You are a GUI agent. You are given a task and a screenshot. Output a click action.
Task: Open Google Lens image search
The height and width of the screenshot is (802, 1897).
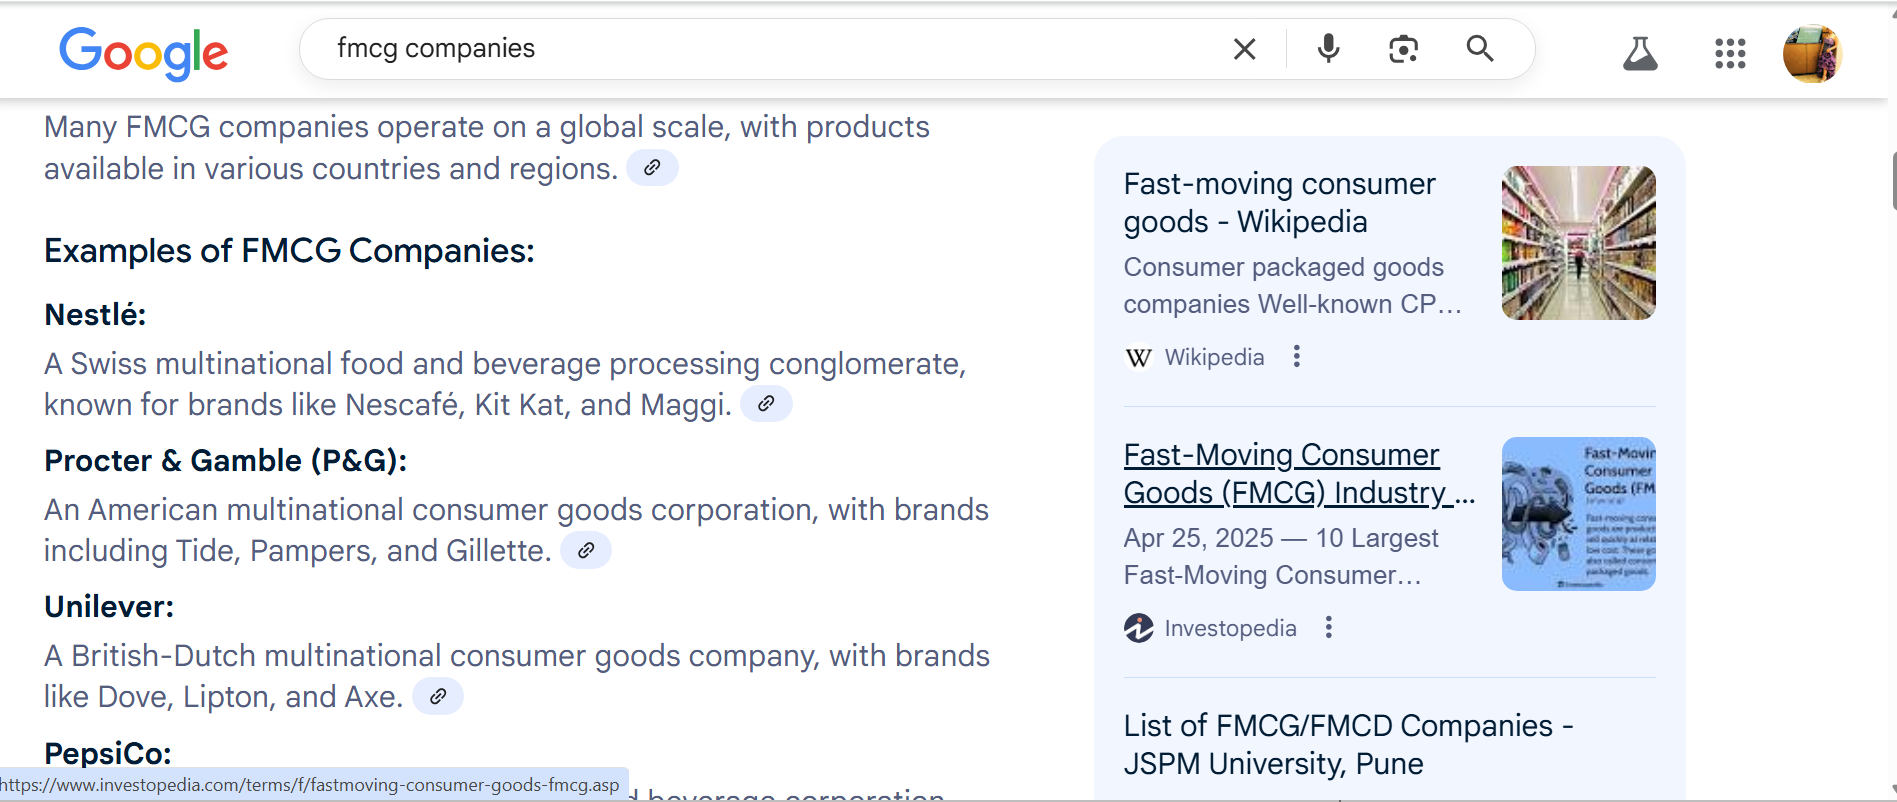click(1403, 49)
